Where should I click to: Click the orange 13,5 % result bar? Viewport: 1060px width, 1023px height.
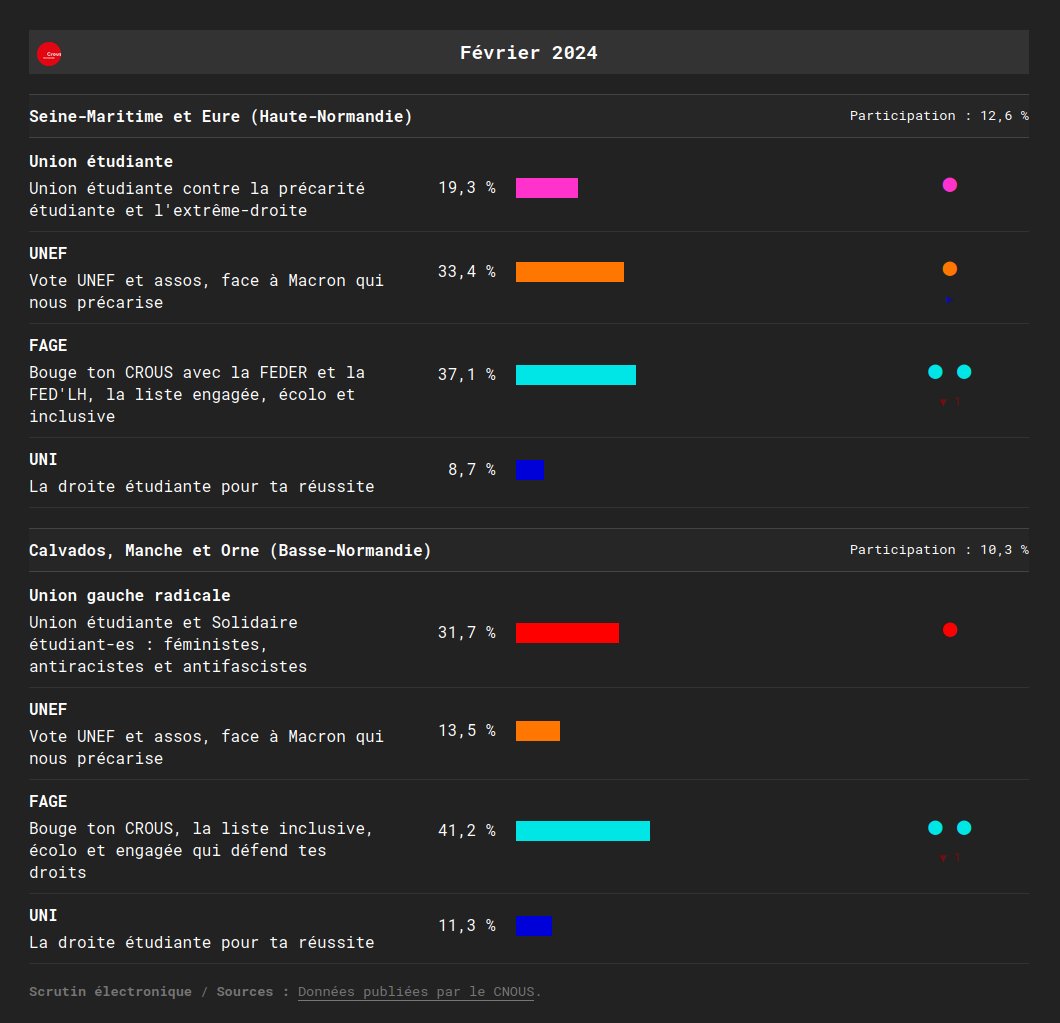pyautogui.click(x=537, y=731)
